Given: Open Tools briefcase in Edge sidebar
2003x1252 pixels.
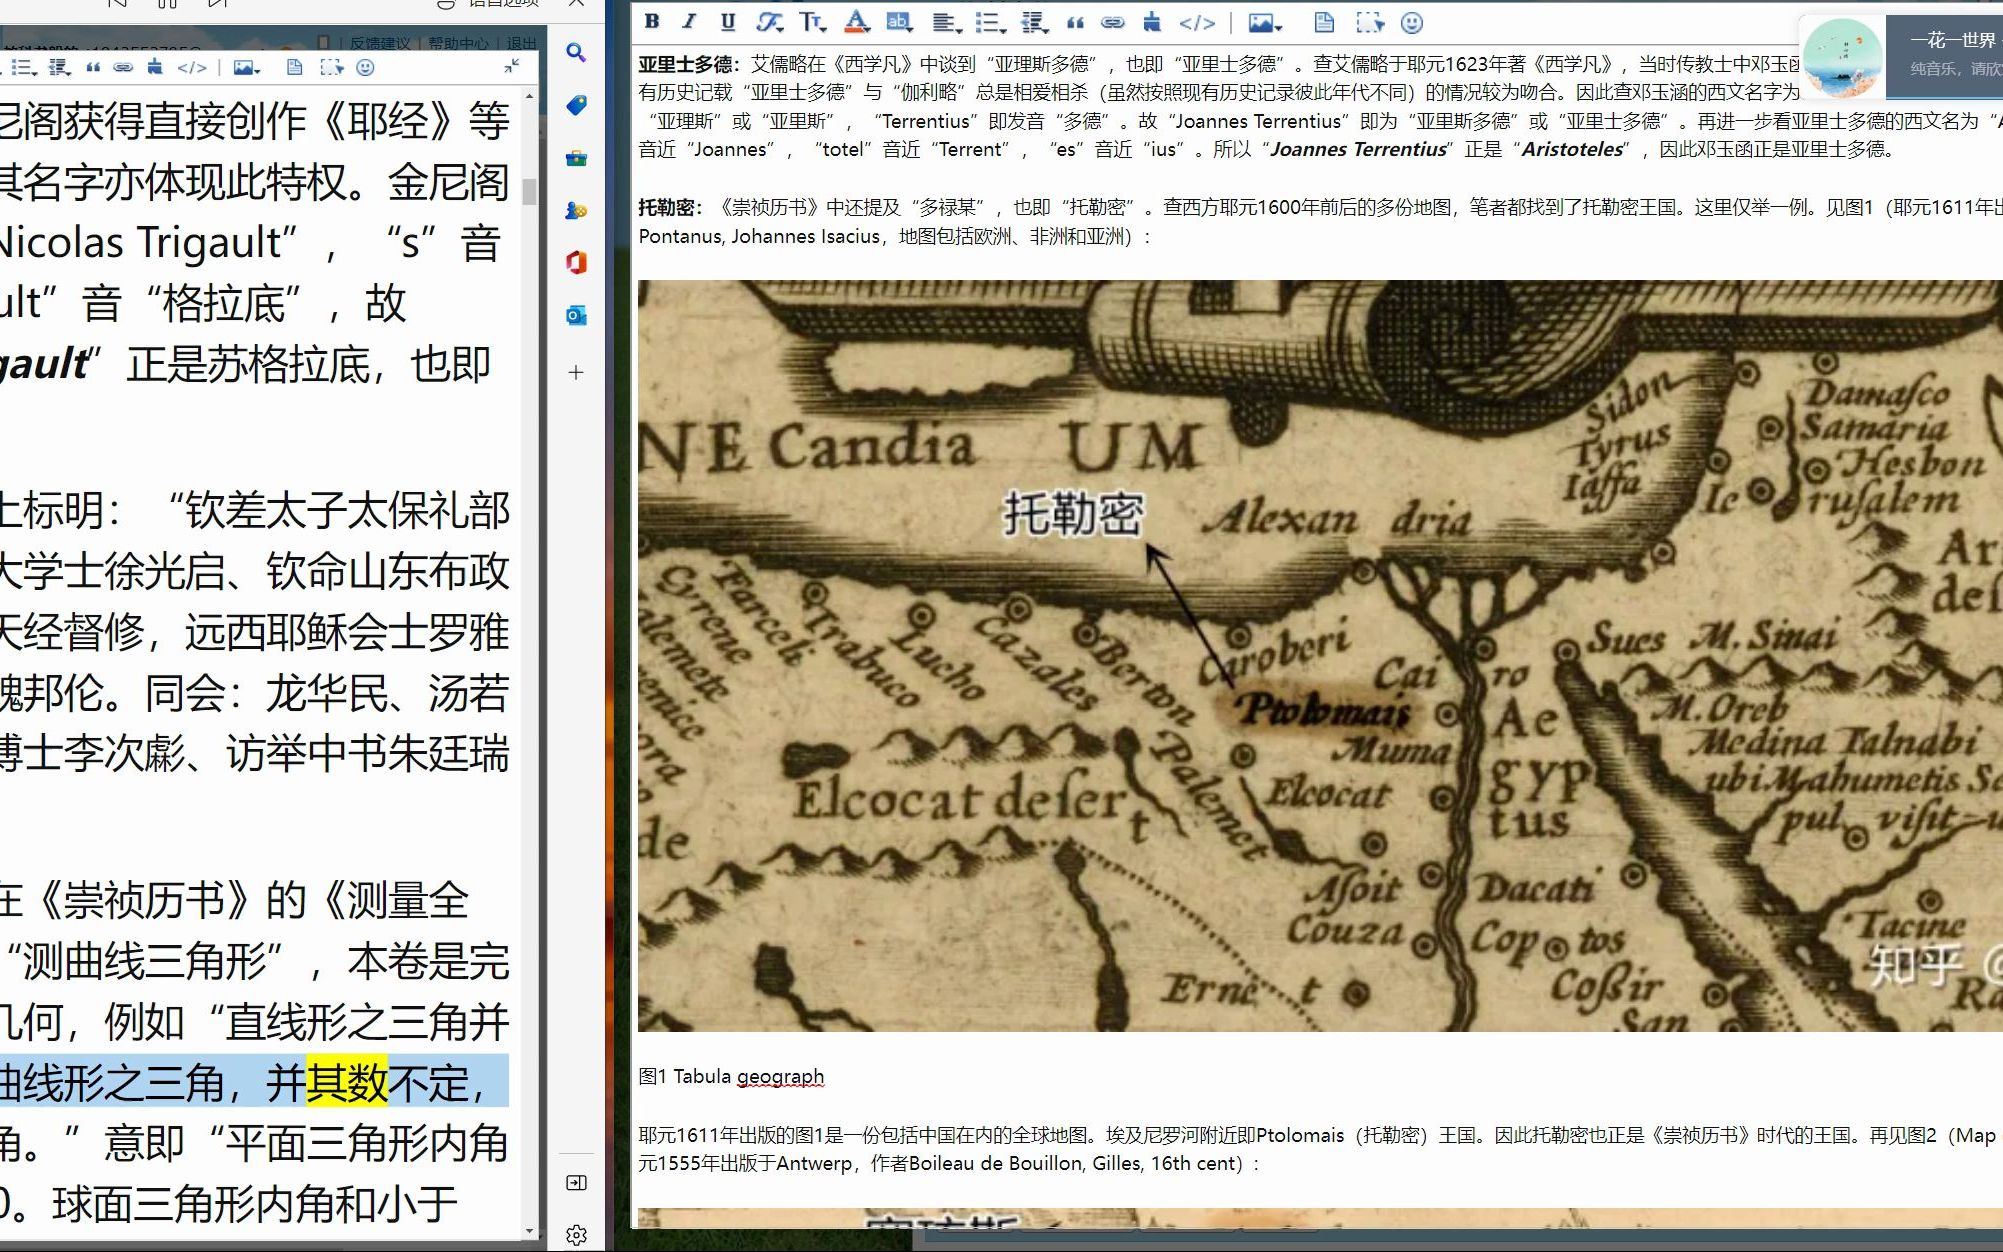Looking at the screenshot, I should [x=576, y=158].
